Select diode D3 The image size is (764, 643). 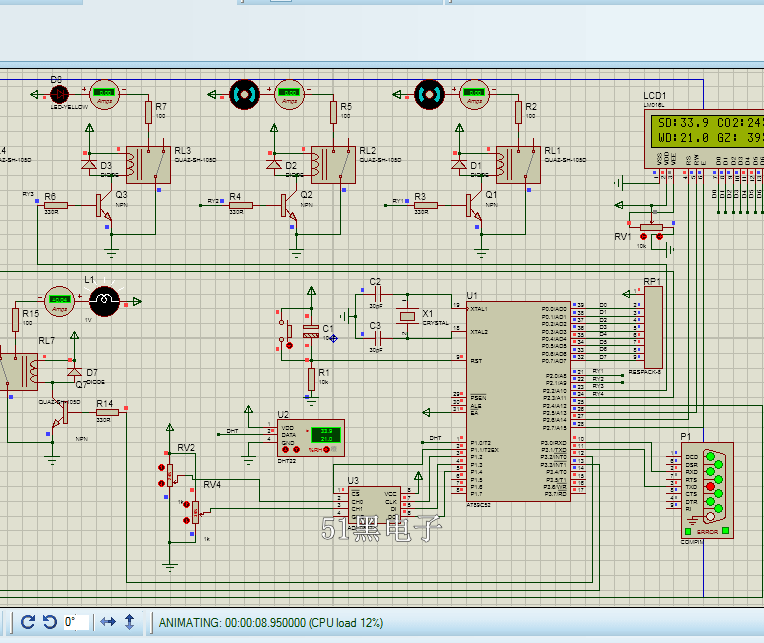coord(89,163)
